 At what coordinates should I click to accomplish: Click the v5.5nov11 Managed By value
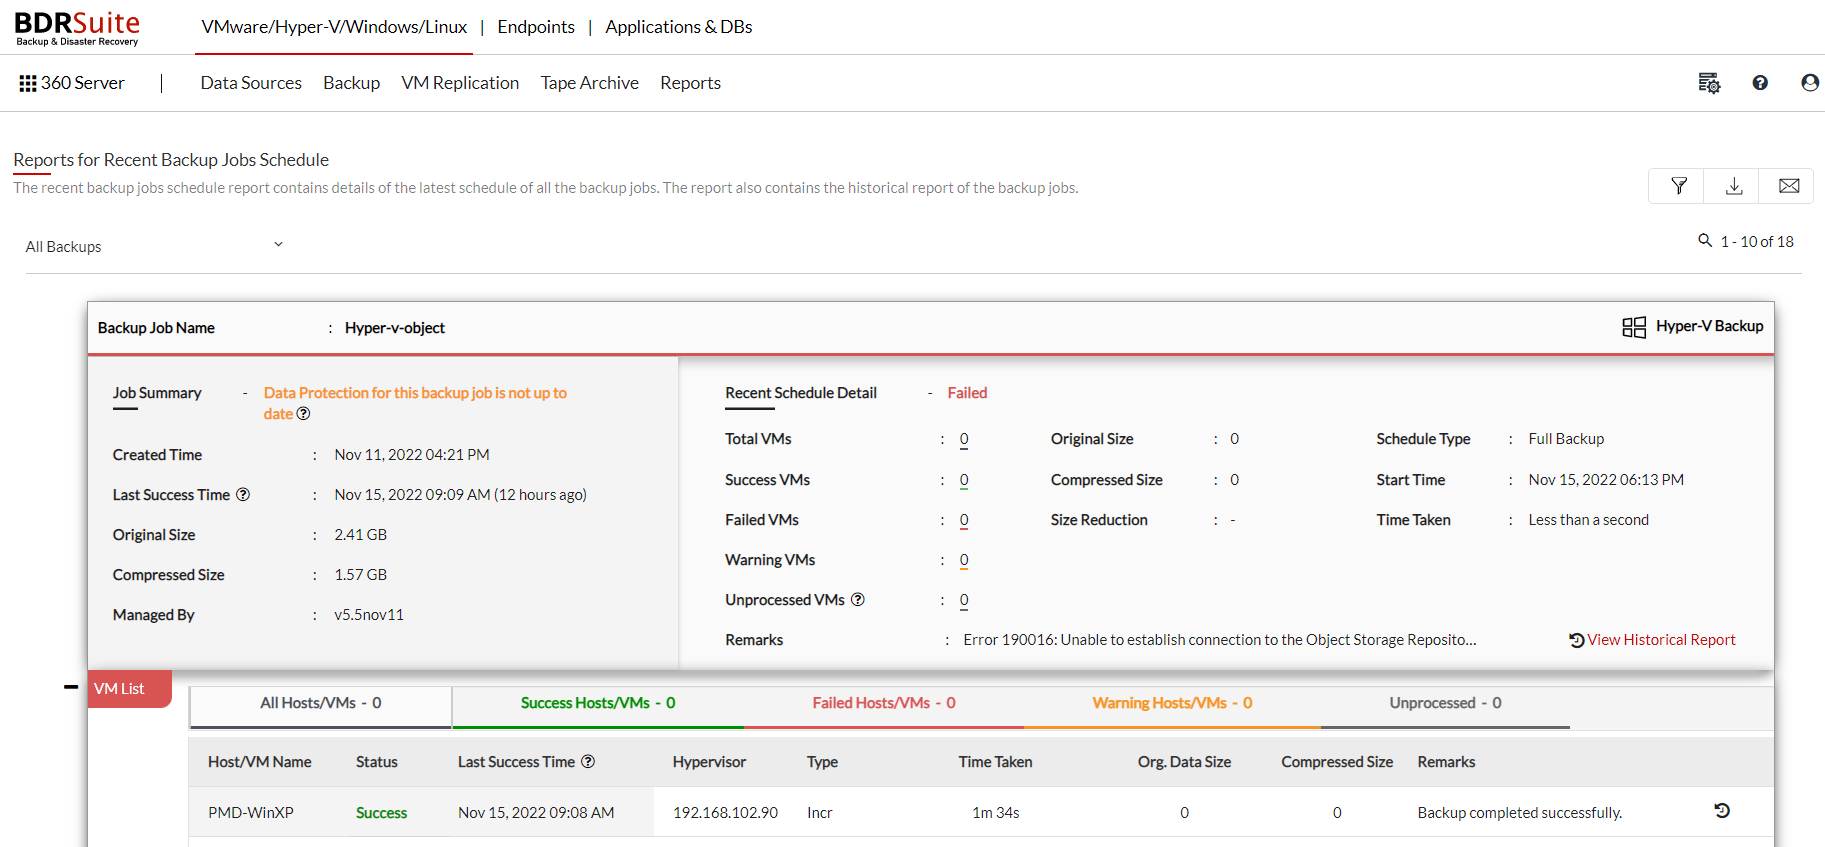coord(369,615)
